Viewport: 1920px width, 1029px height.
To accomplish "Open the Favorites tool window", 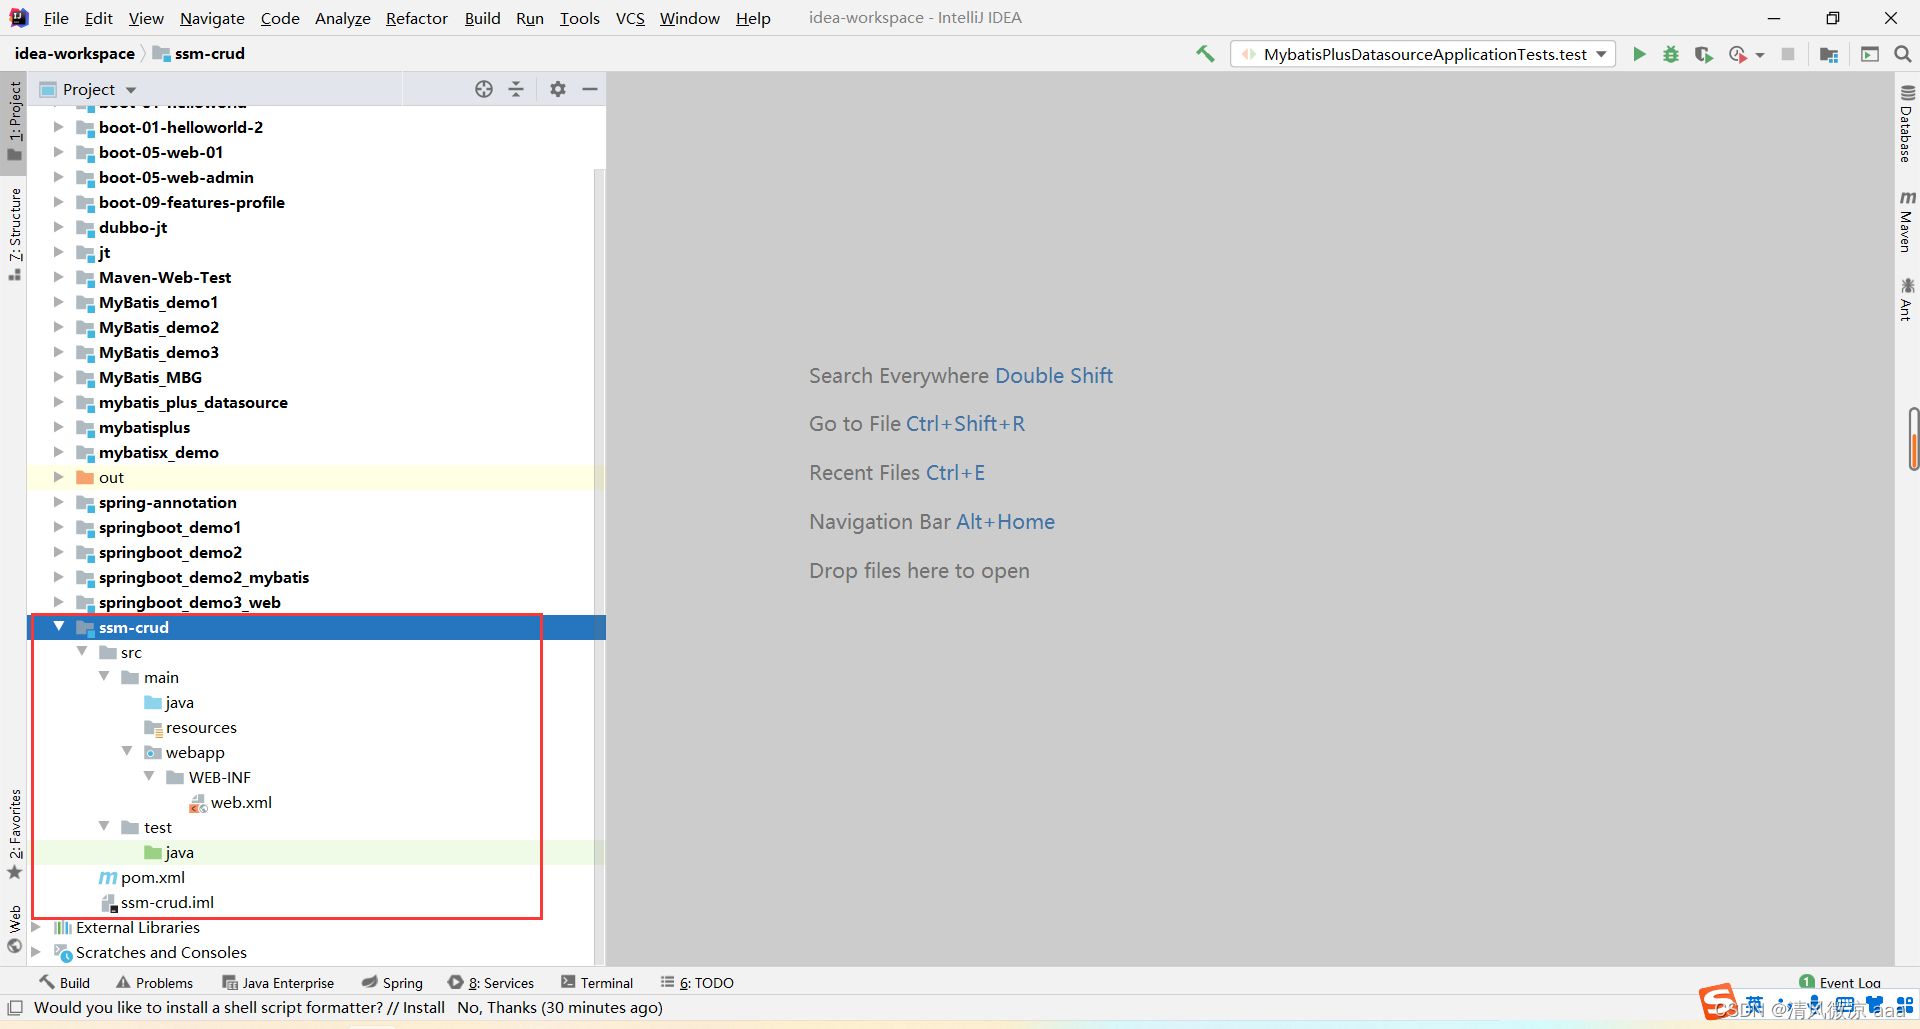I will coord(14,834).
